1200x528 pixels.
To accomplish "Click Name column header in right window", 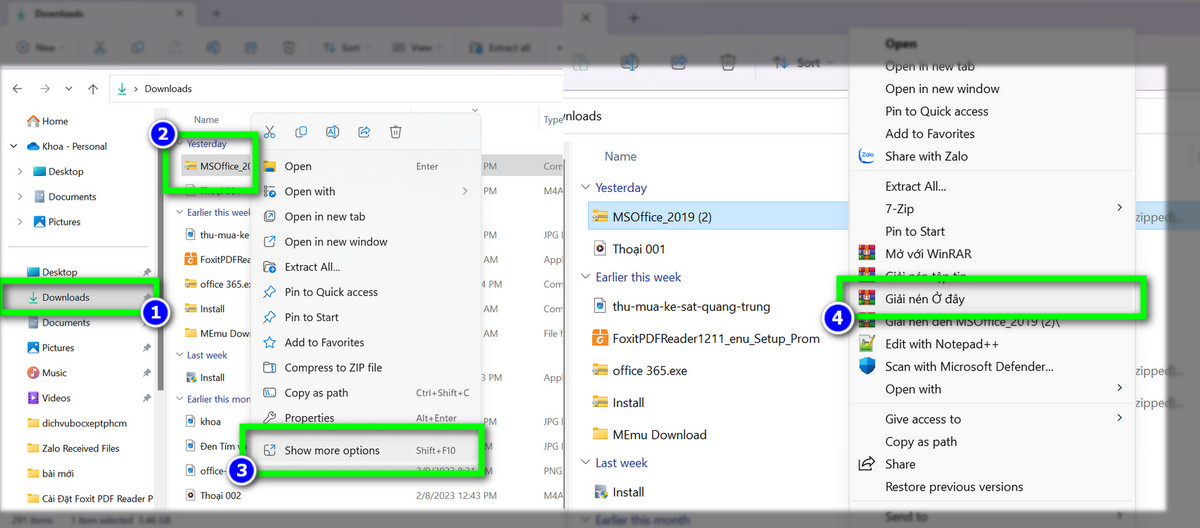I will tap(621, 157).
